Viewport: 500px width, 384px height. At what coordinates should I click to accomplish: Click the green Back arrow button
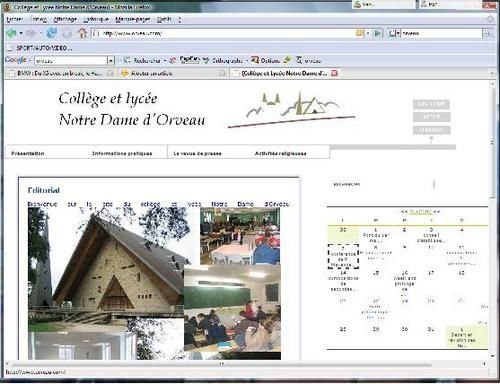pos(11,33)
